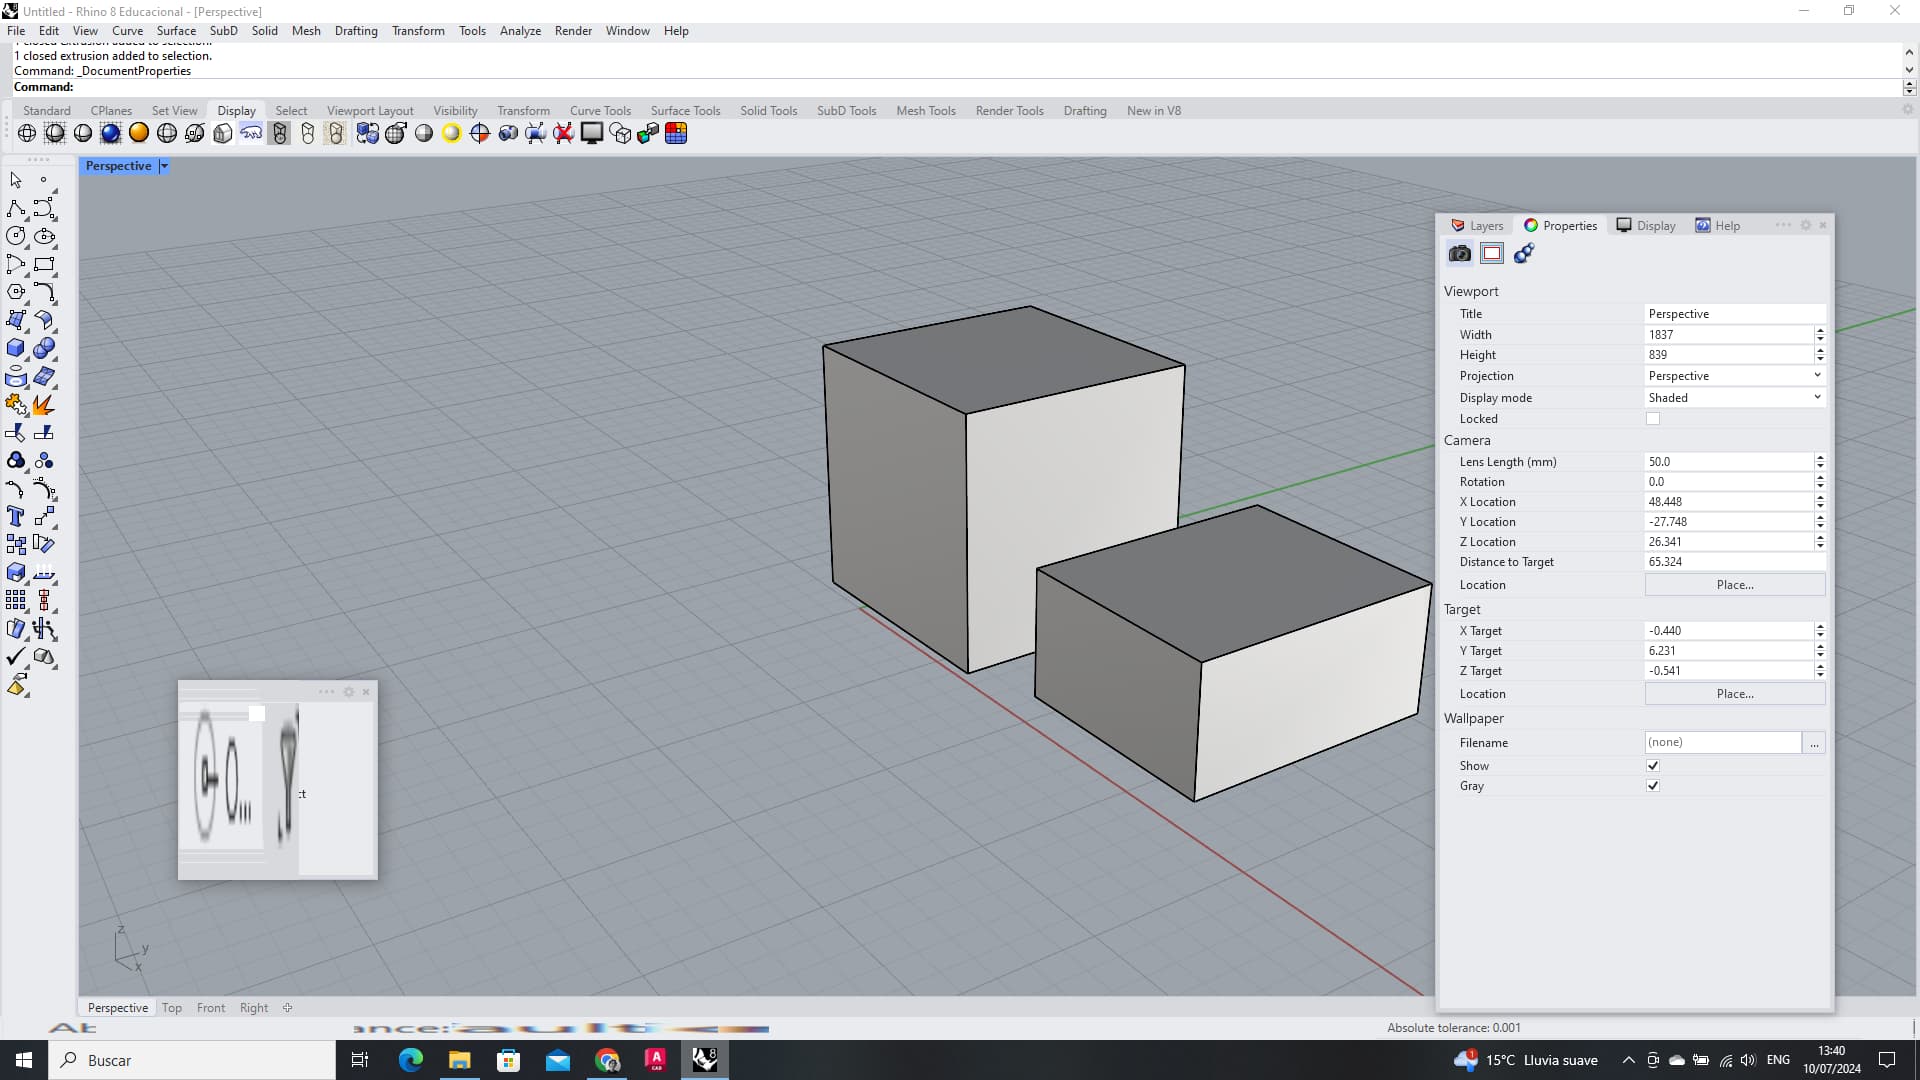This screenshot has height=1080, width=1920.
Task: Switch to the Solid Tools toolbar tab
Action: 768,111
